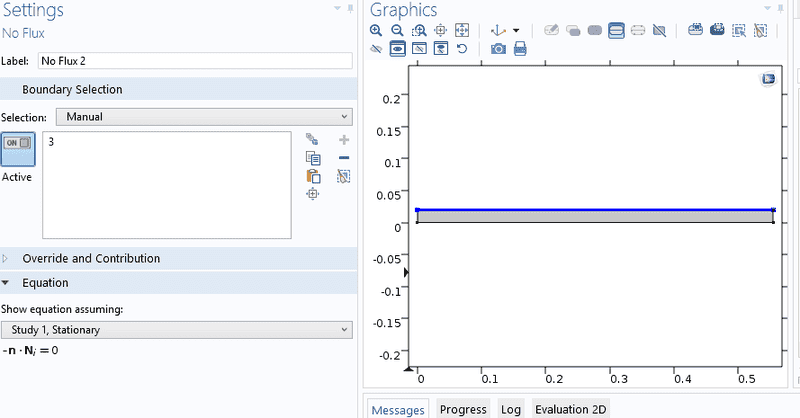This screenshot has width=800, height=418.
Task: Reset hiding with the circular arrow icon
Action: click(462, 48)
